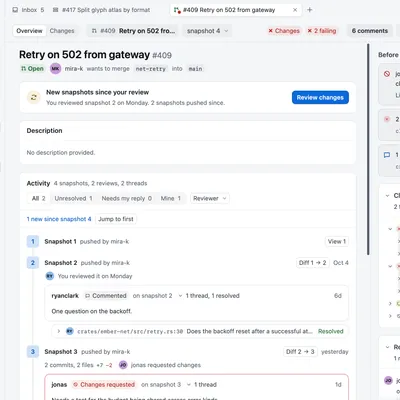Open the Inbox tab
400x400 pixels.
pyautogui.click(x=28, y=10)
